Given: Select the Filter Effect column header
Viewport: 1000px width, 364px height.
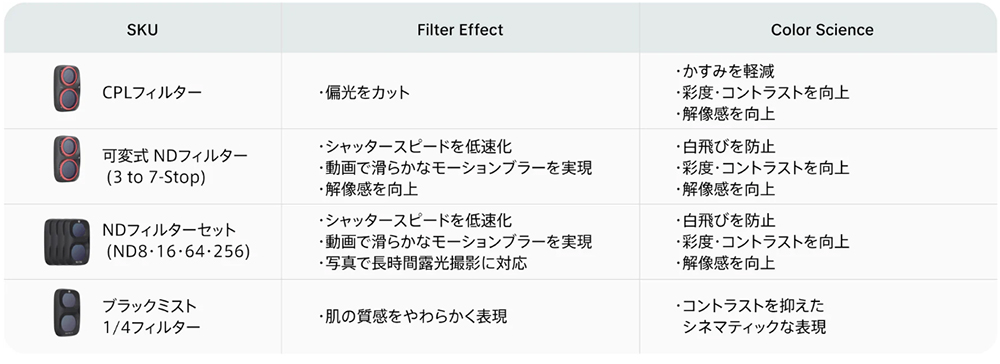Looking at the screenshot, I should coord(460,30).
